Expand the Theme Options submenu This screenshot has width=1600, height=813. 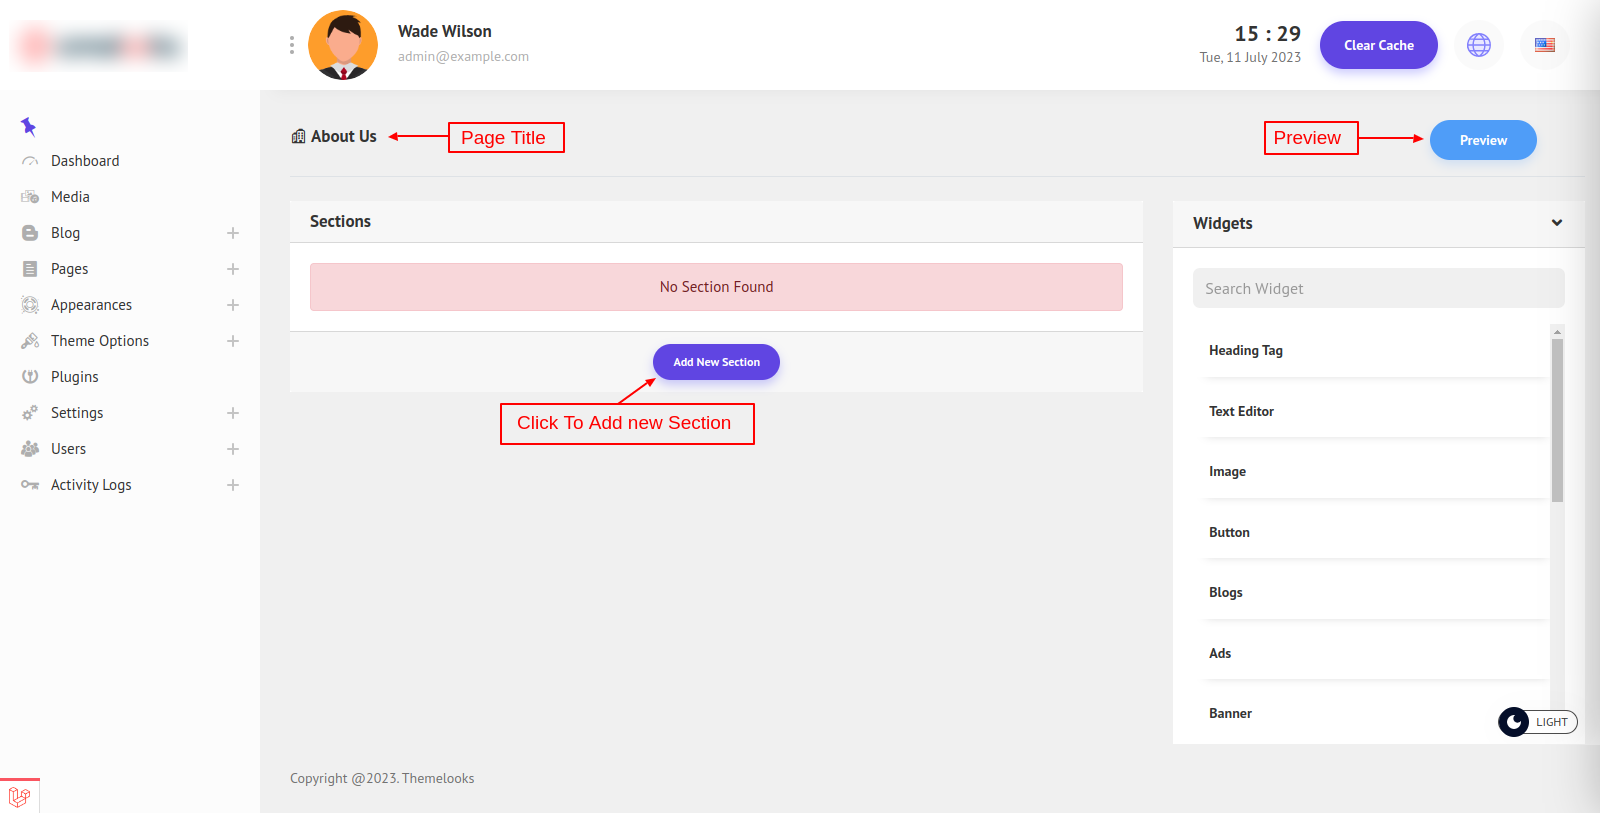[233, 341]
